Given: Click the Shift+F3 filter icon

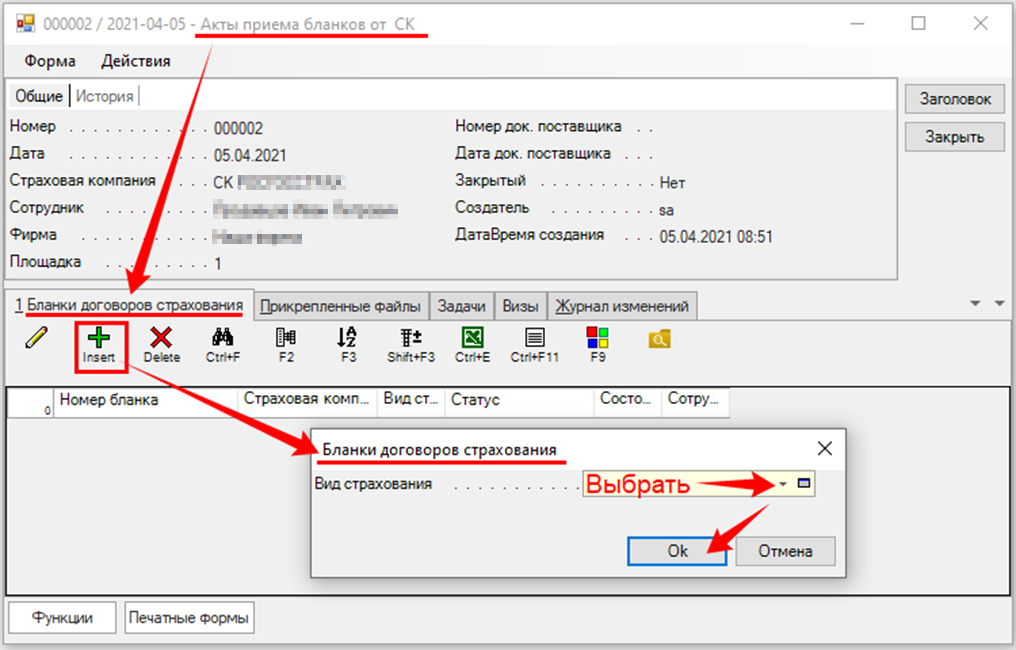Looking at the screenshot, I should click(x=410, y=338).
